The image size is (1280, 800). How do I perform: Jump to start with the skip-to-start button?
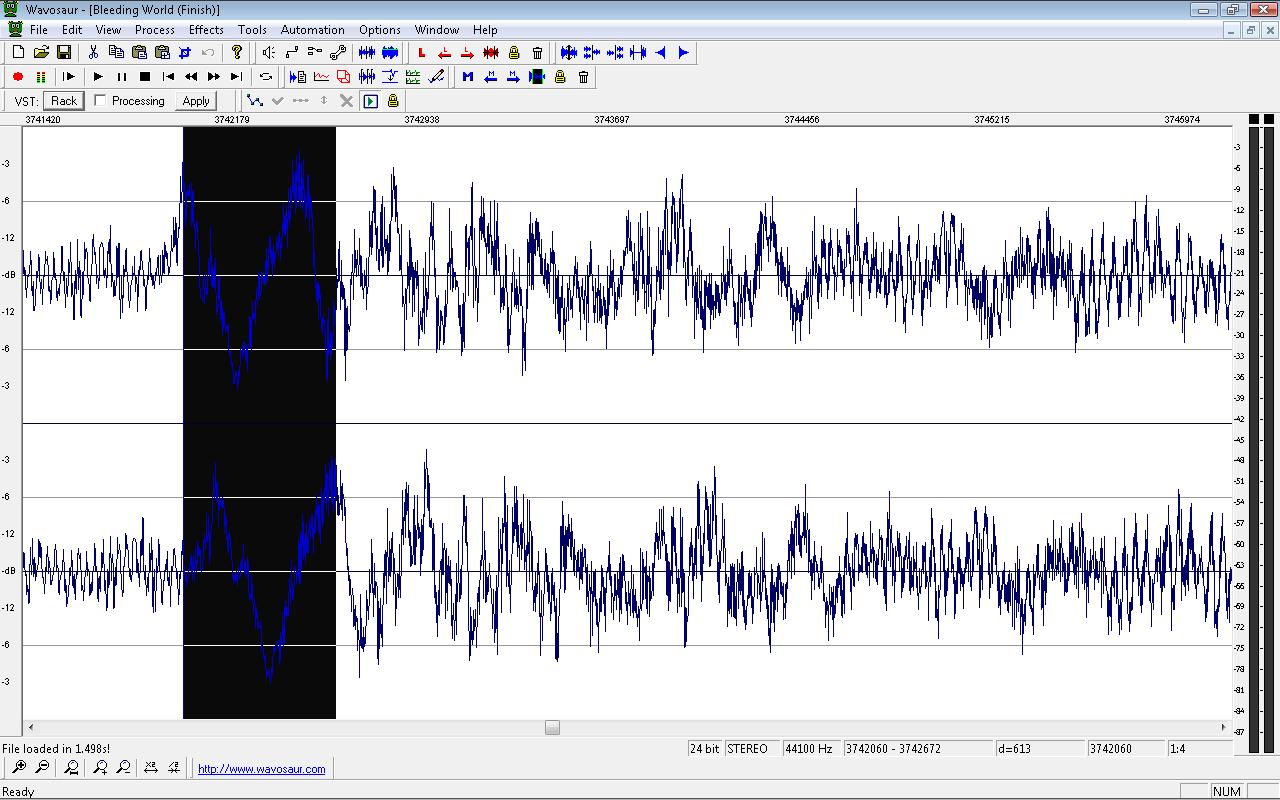[x=168, y=77]
